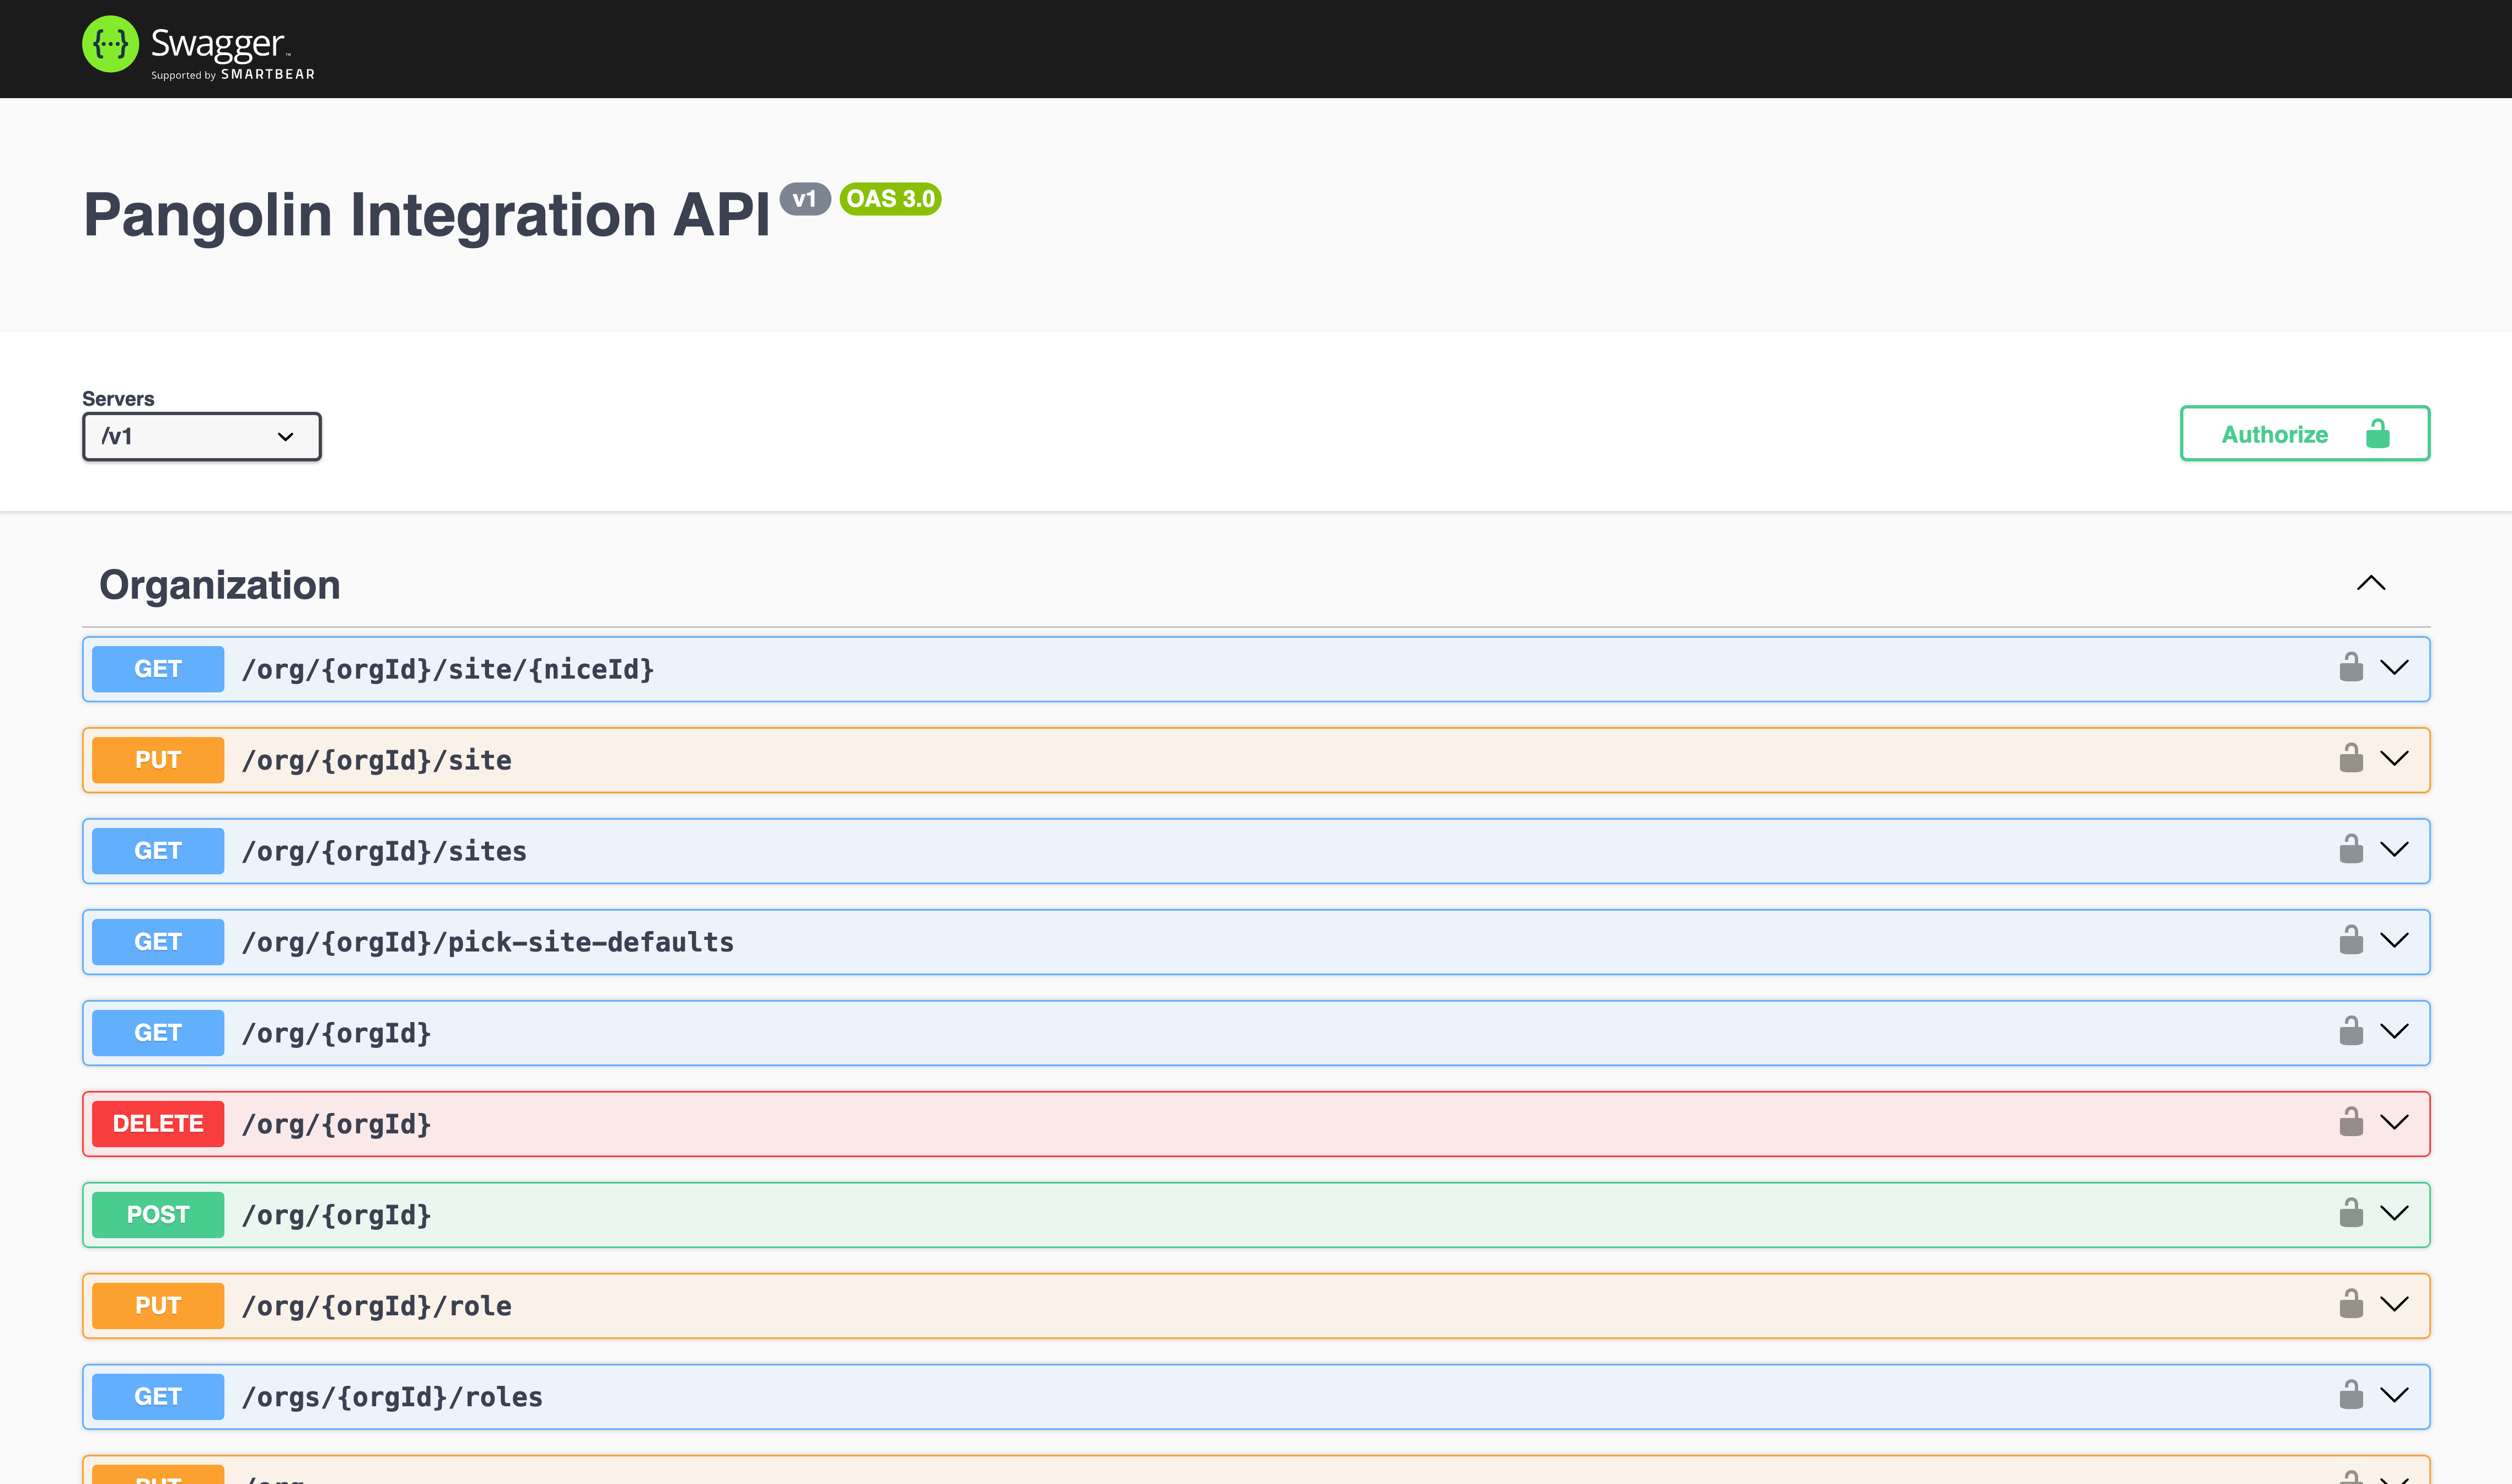Click the Swagger logo icon
The width and height of the screenshot is (2512, 1484).
point(110,44)
